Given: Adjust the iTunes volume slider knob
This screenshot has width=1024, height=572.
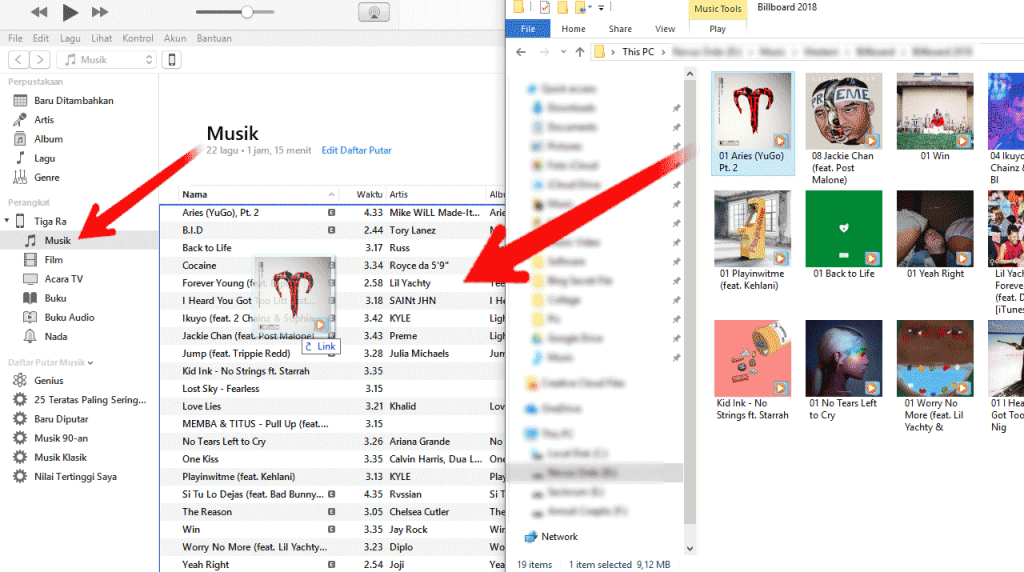Looking at the screenshot, I should (x=247, y=12).
